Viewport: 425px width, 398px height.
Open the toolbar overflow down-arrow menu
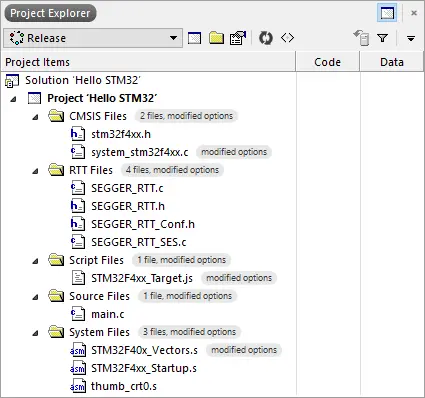point(411,39)
